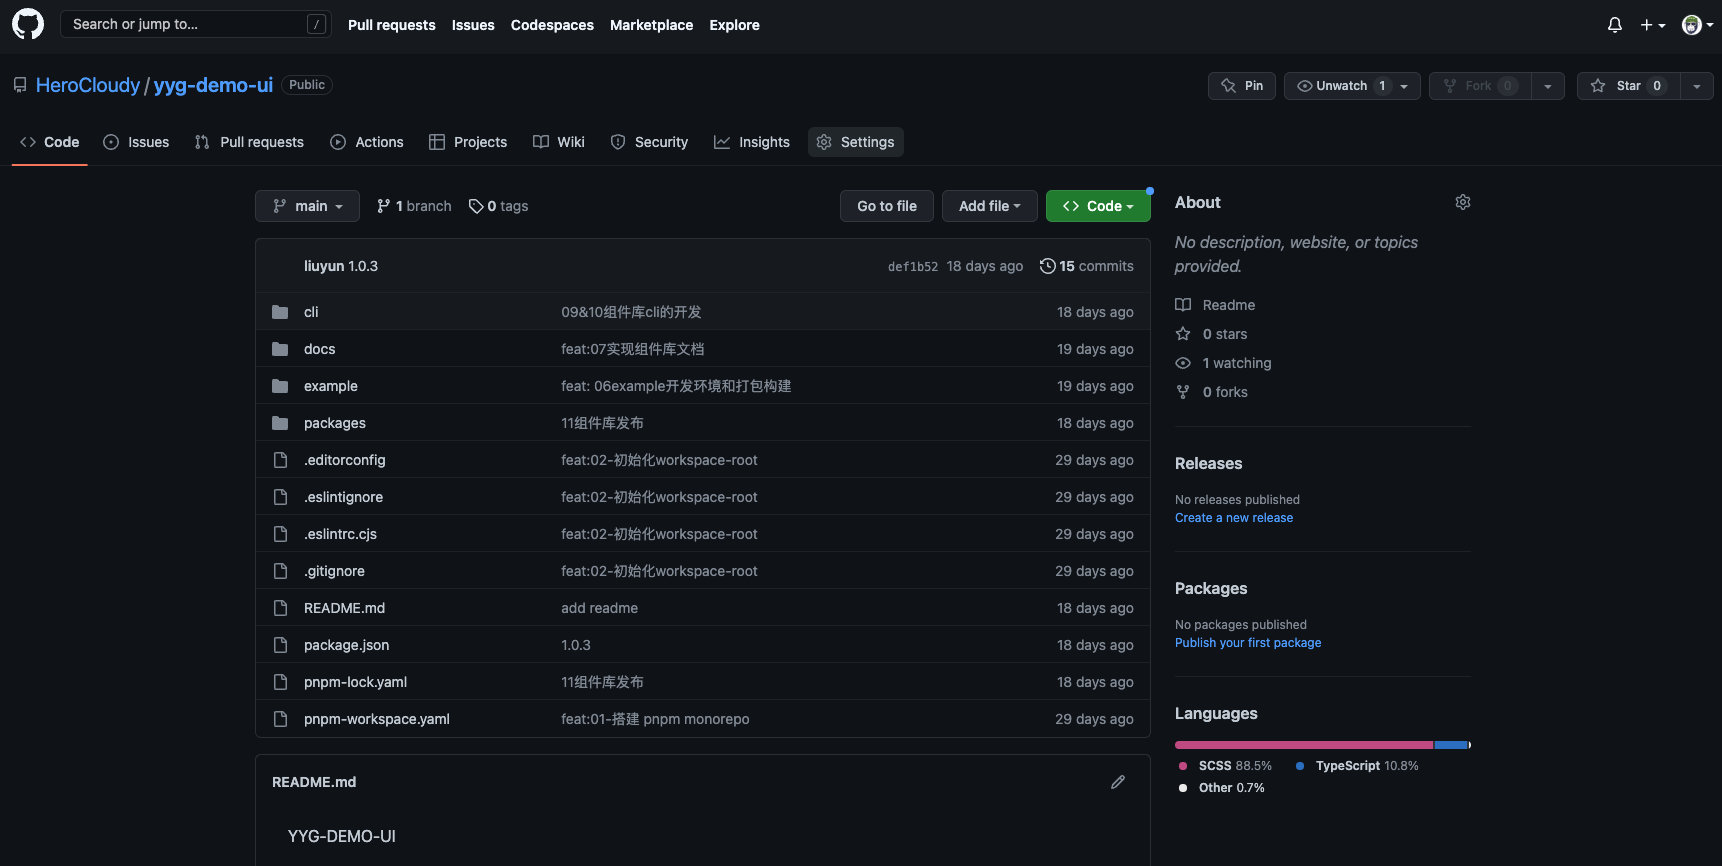Click the package.json file icon
This screenshot has height=866, width=1722.
tap(280, 645)
